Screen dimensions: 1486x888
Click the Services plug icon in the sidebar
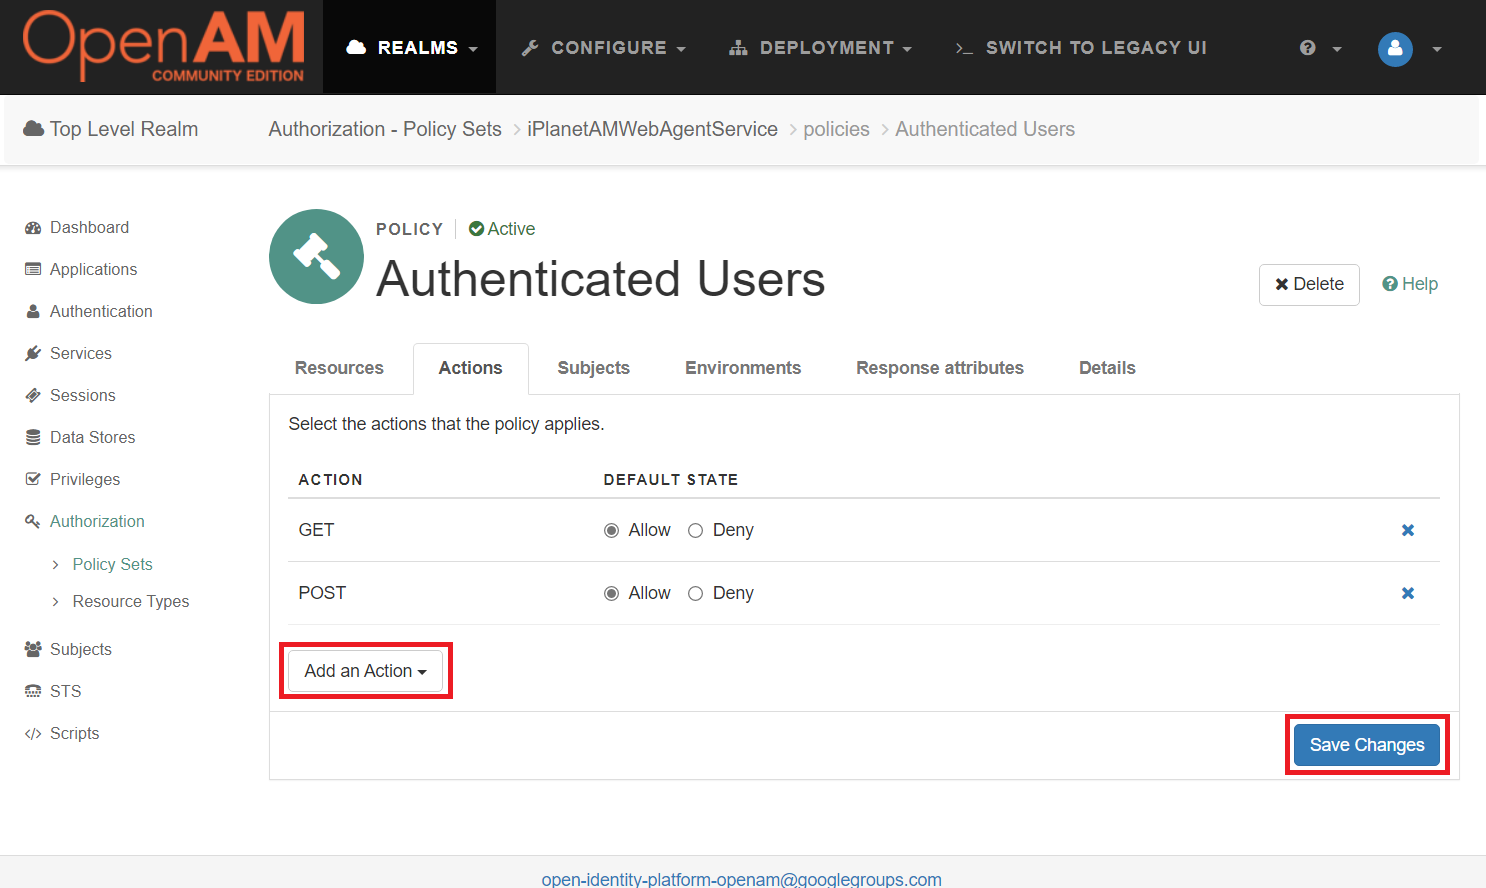pyautogui.click(x=33, y=354)
